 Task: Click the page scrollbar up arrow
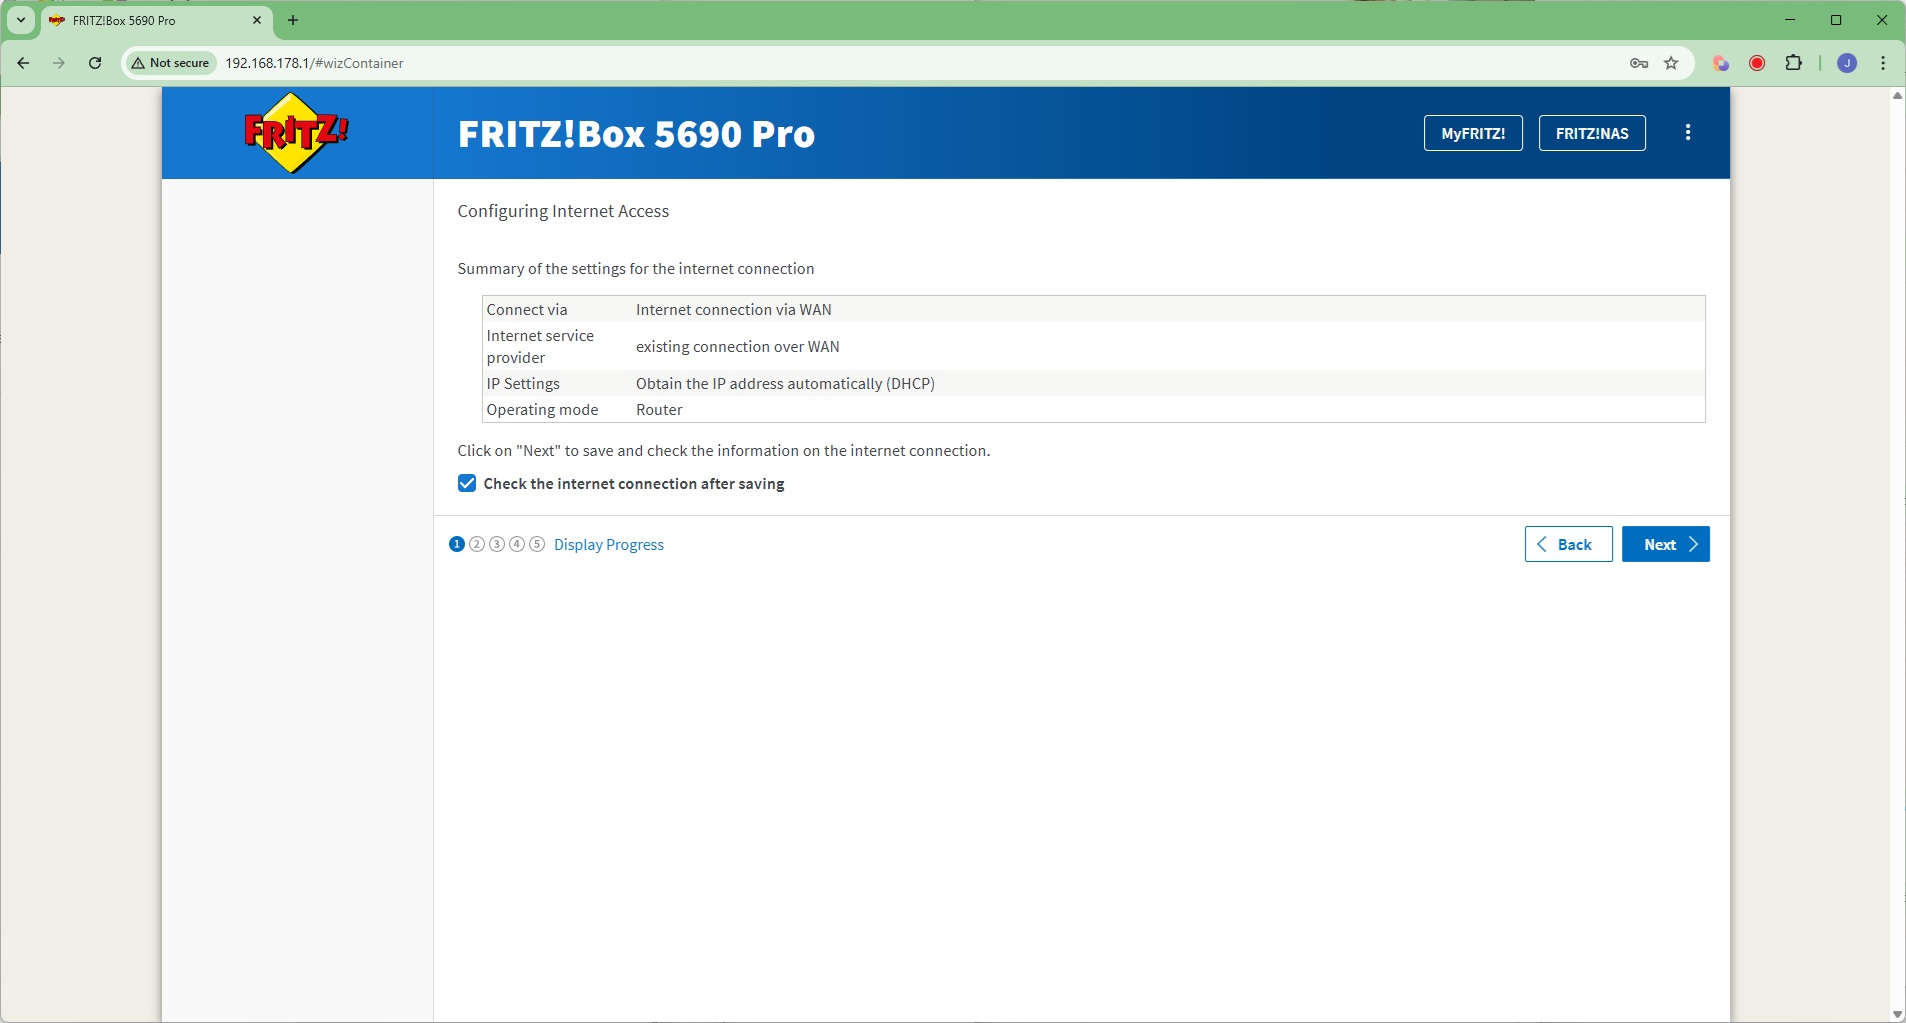click(1897, 96)
